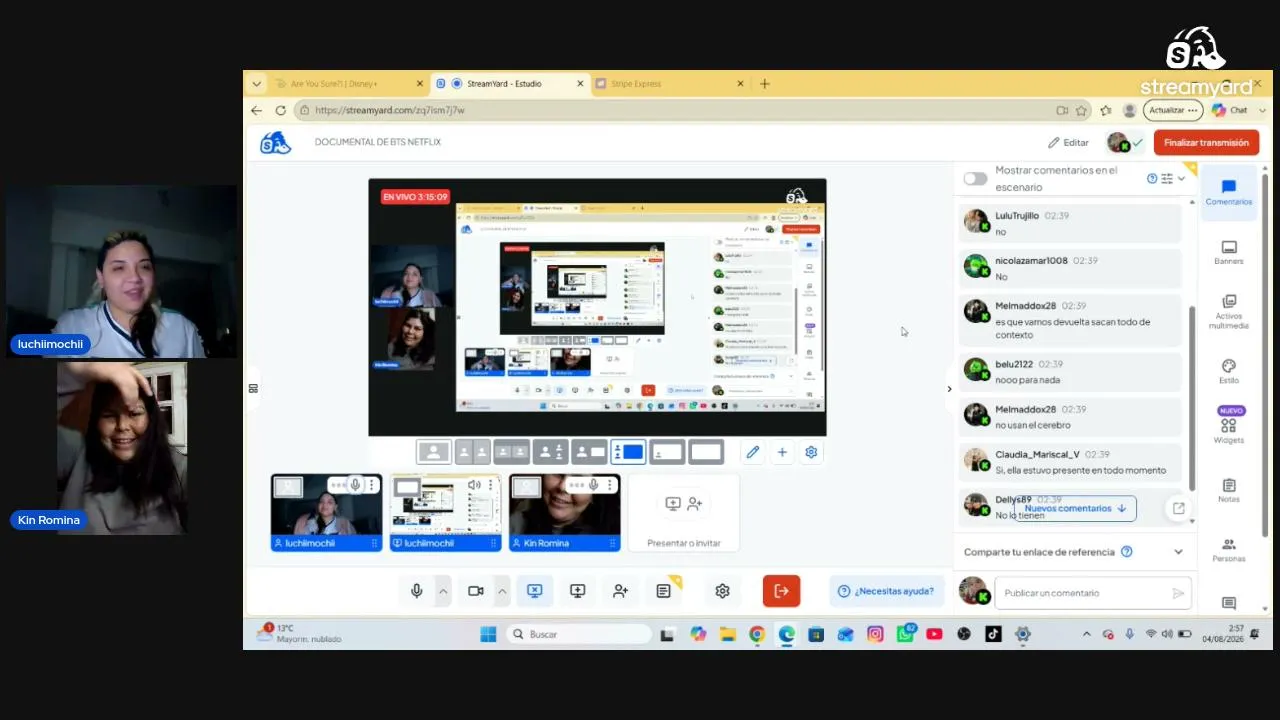Invite a guest using the add-person icon
The image size is (1280, 720).
[620, 591]
